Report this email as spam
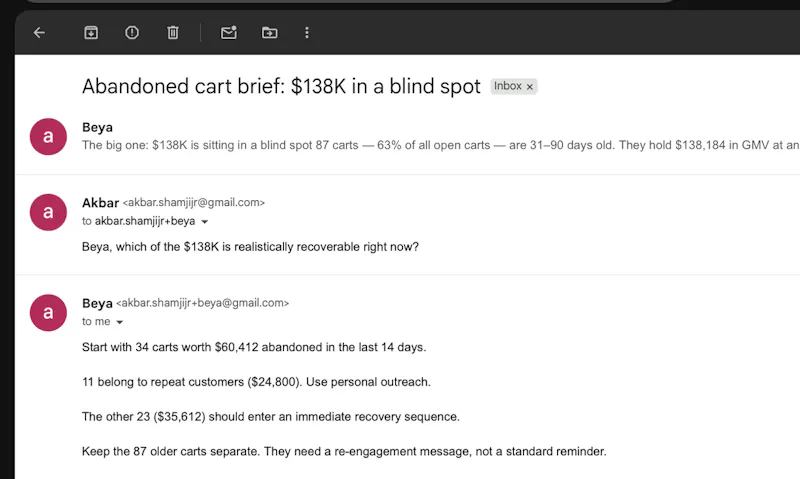The image size is (800, 479). [132, 33]
